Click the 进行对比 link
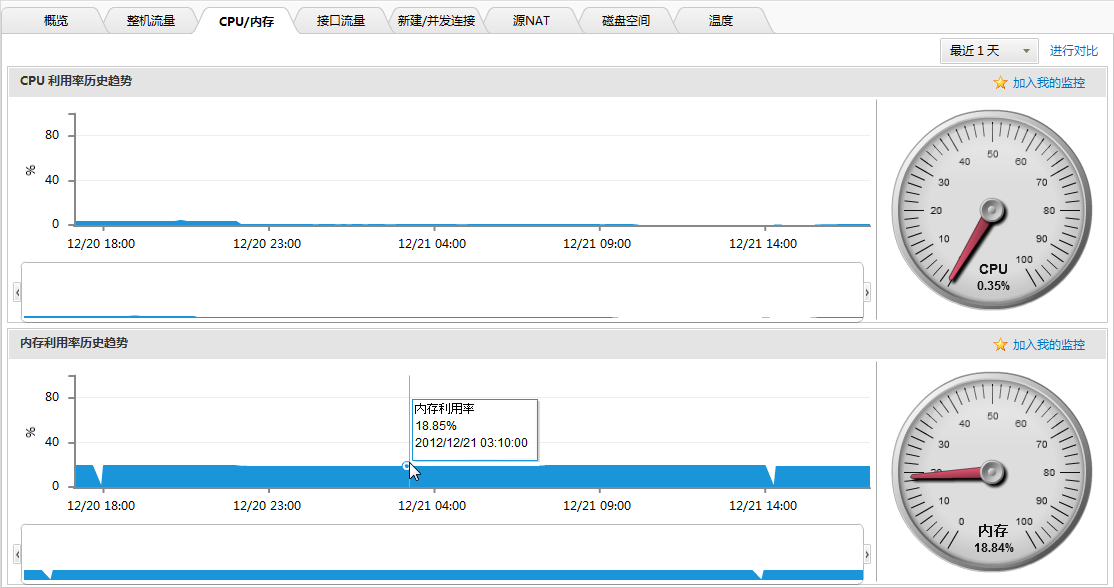The height and width of the screenshot is (588, 1114). pos(1074,51)
